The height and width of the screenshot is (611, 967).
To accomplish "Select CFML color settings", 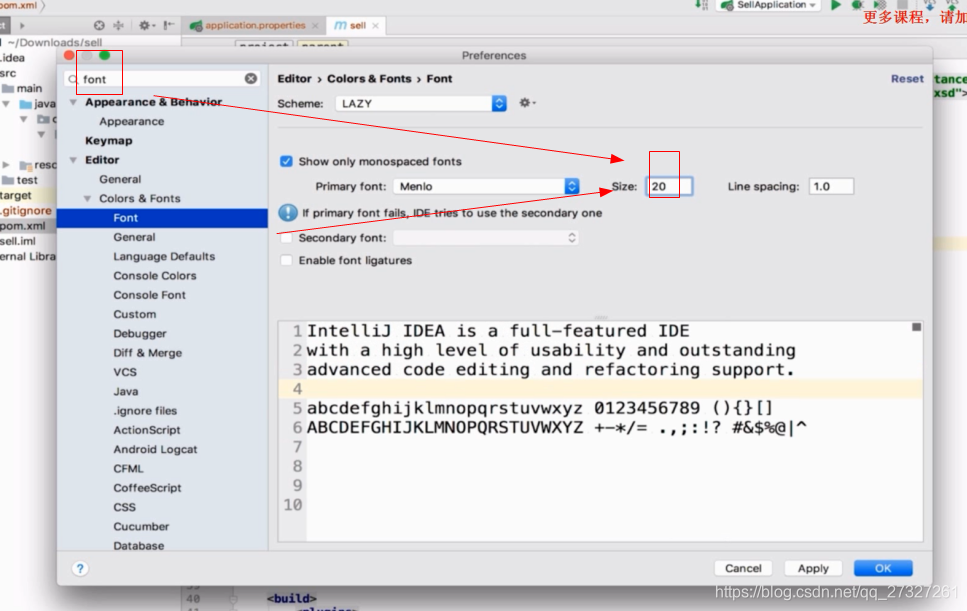I will 128,469.
